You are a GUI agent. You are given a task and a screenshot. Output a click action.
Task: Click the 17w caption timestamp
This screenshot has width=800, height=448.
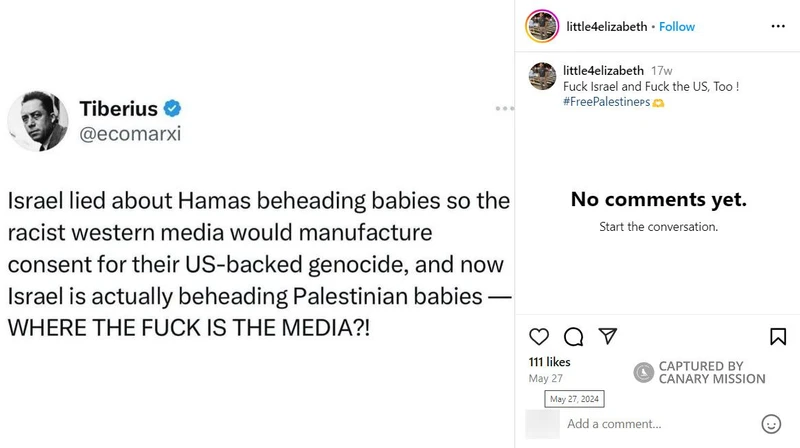tap(661, 72)
